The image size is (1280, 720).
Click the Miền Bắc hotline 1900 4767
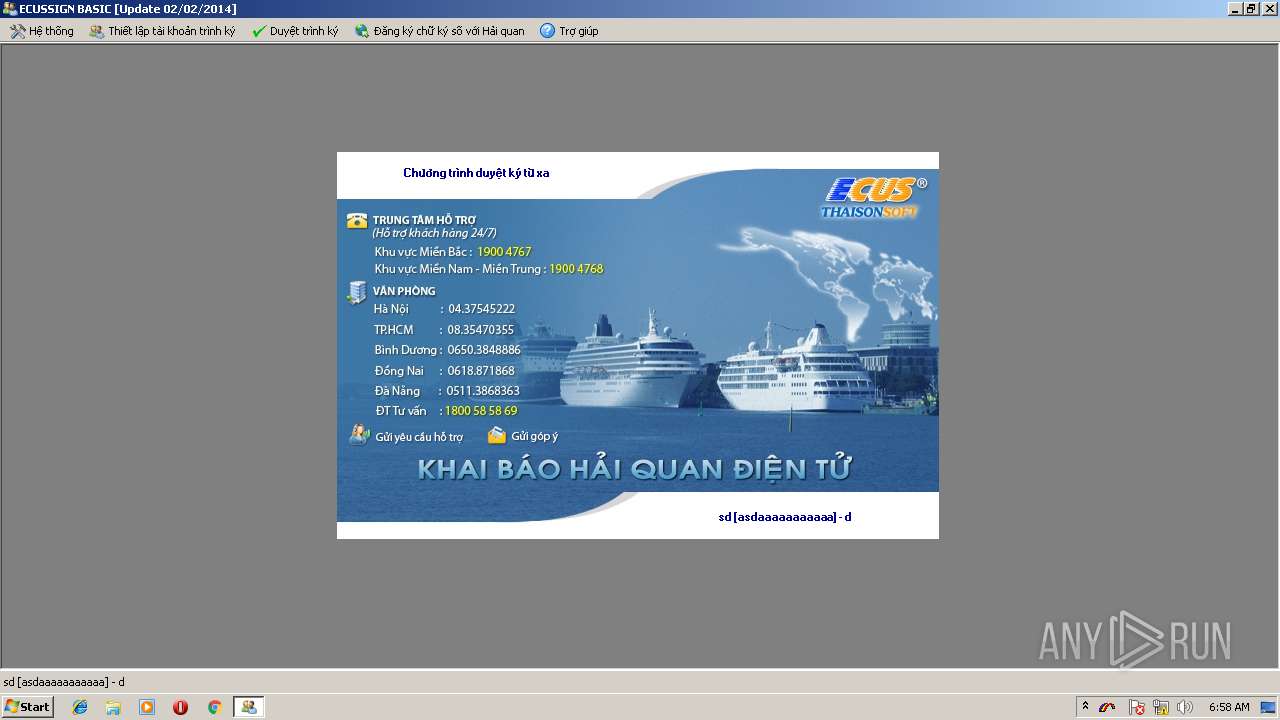(x=504, y=252)
